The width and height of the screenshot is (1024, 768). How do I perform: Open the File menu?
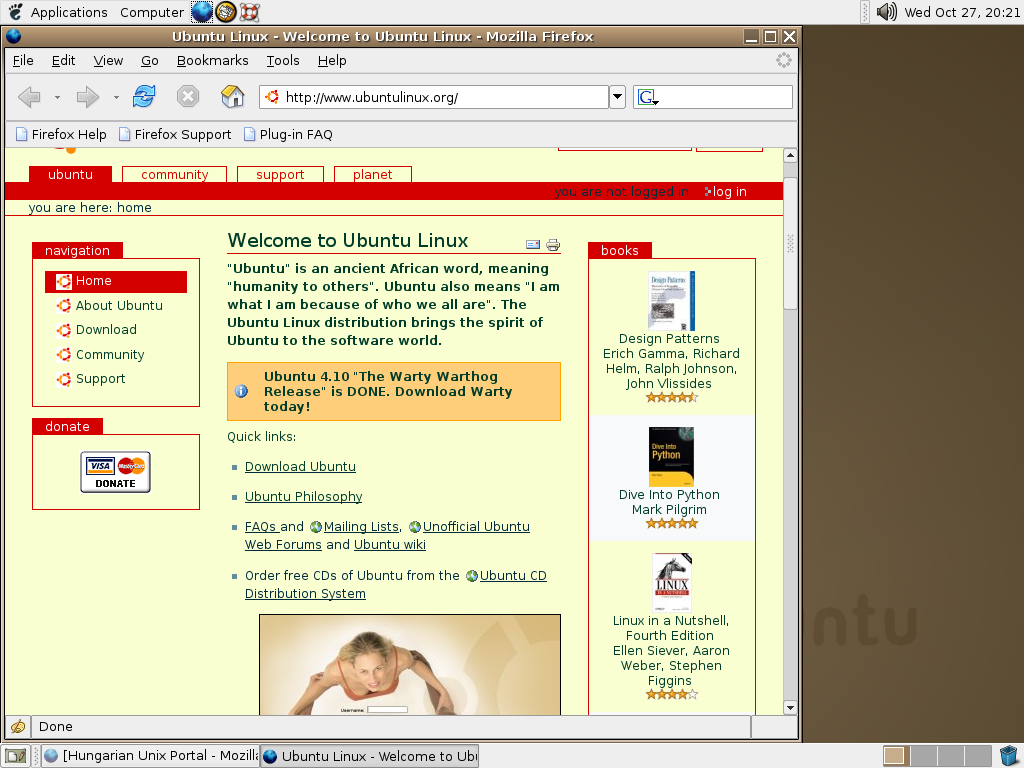tap(23, 61)
